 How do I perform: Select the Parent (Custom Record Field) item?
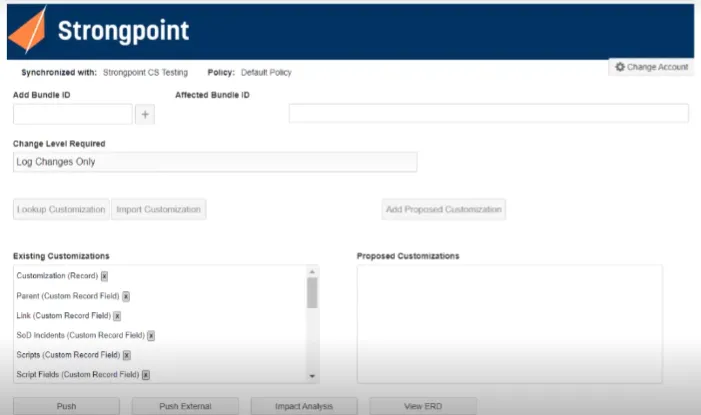pyautogui.click(x=68, y=296)
